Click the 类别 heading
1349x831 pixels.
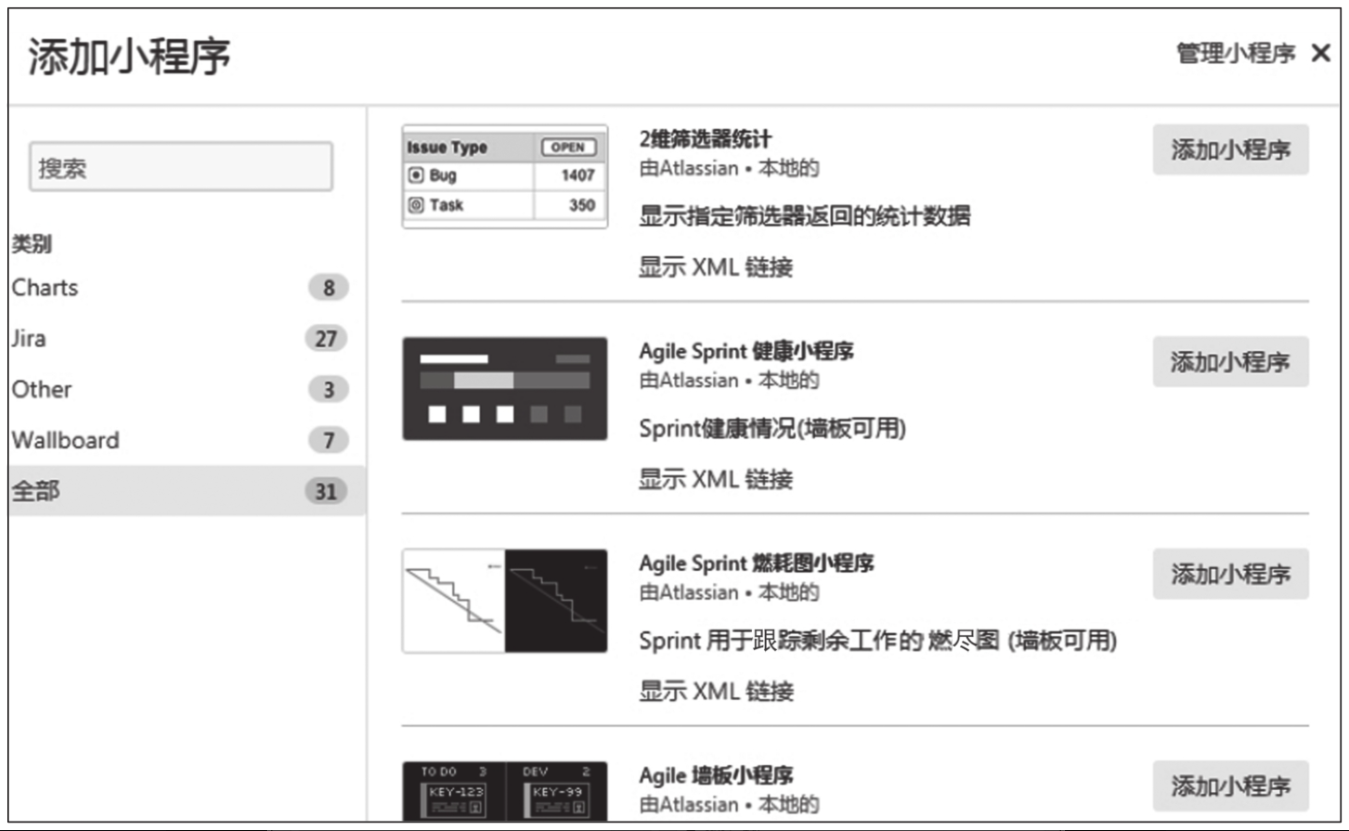click(x=31, y=243)
